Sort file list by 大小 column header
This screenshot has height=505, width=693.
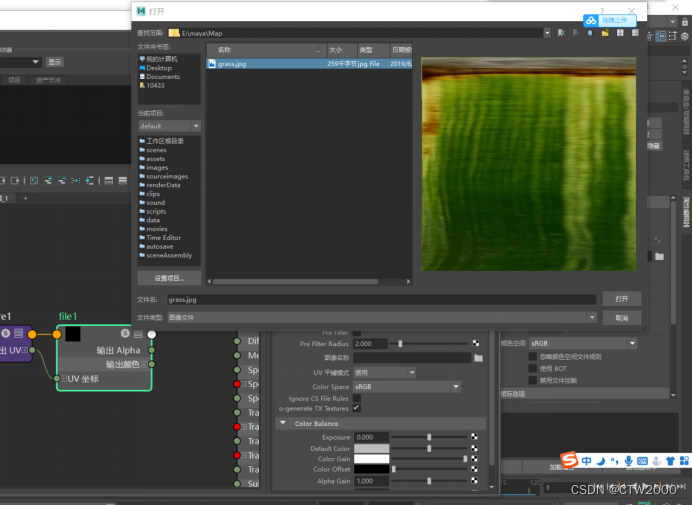tap(342, 50)
